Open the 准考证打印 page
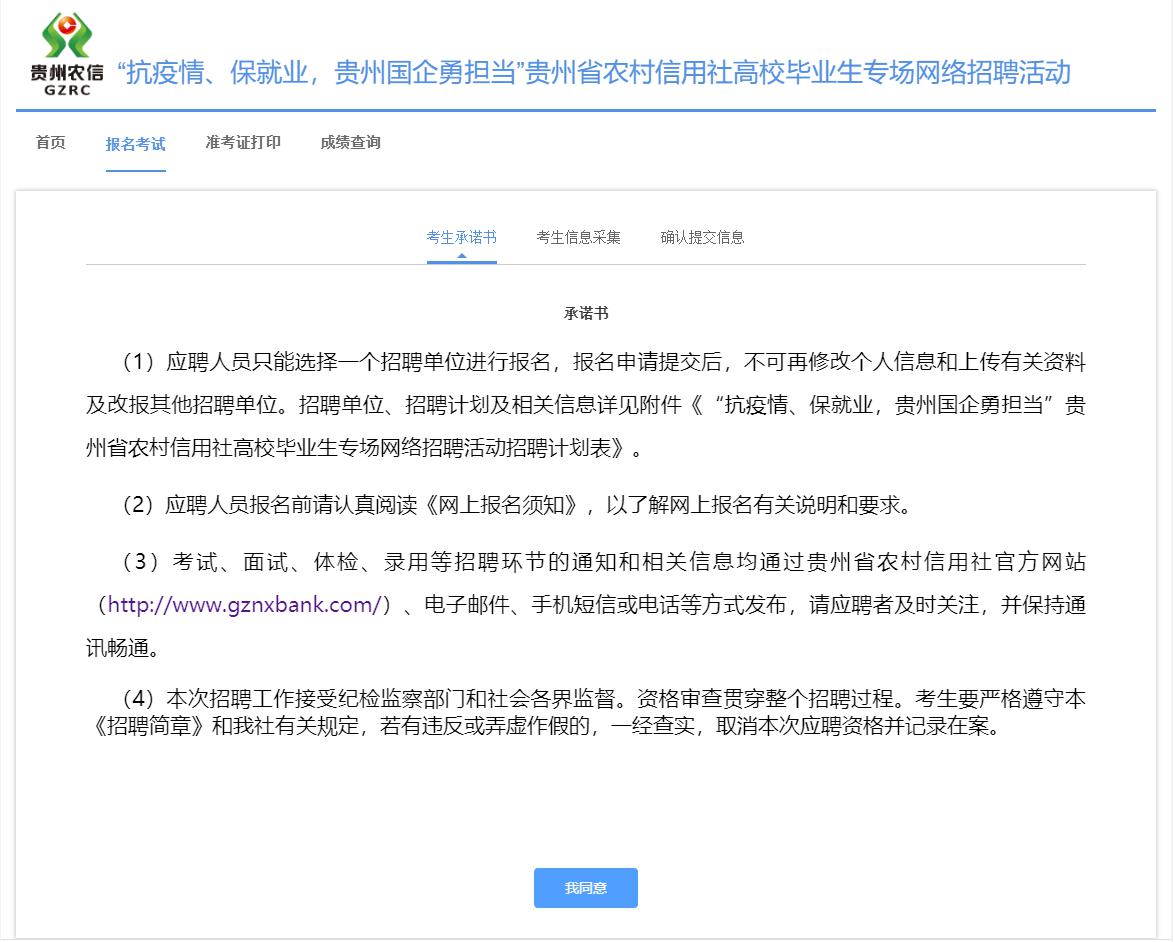This screenshot has height=942, width=1173. pos(243,143)
